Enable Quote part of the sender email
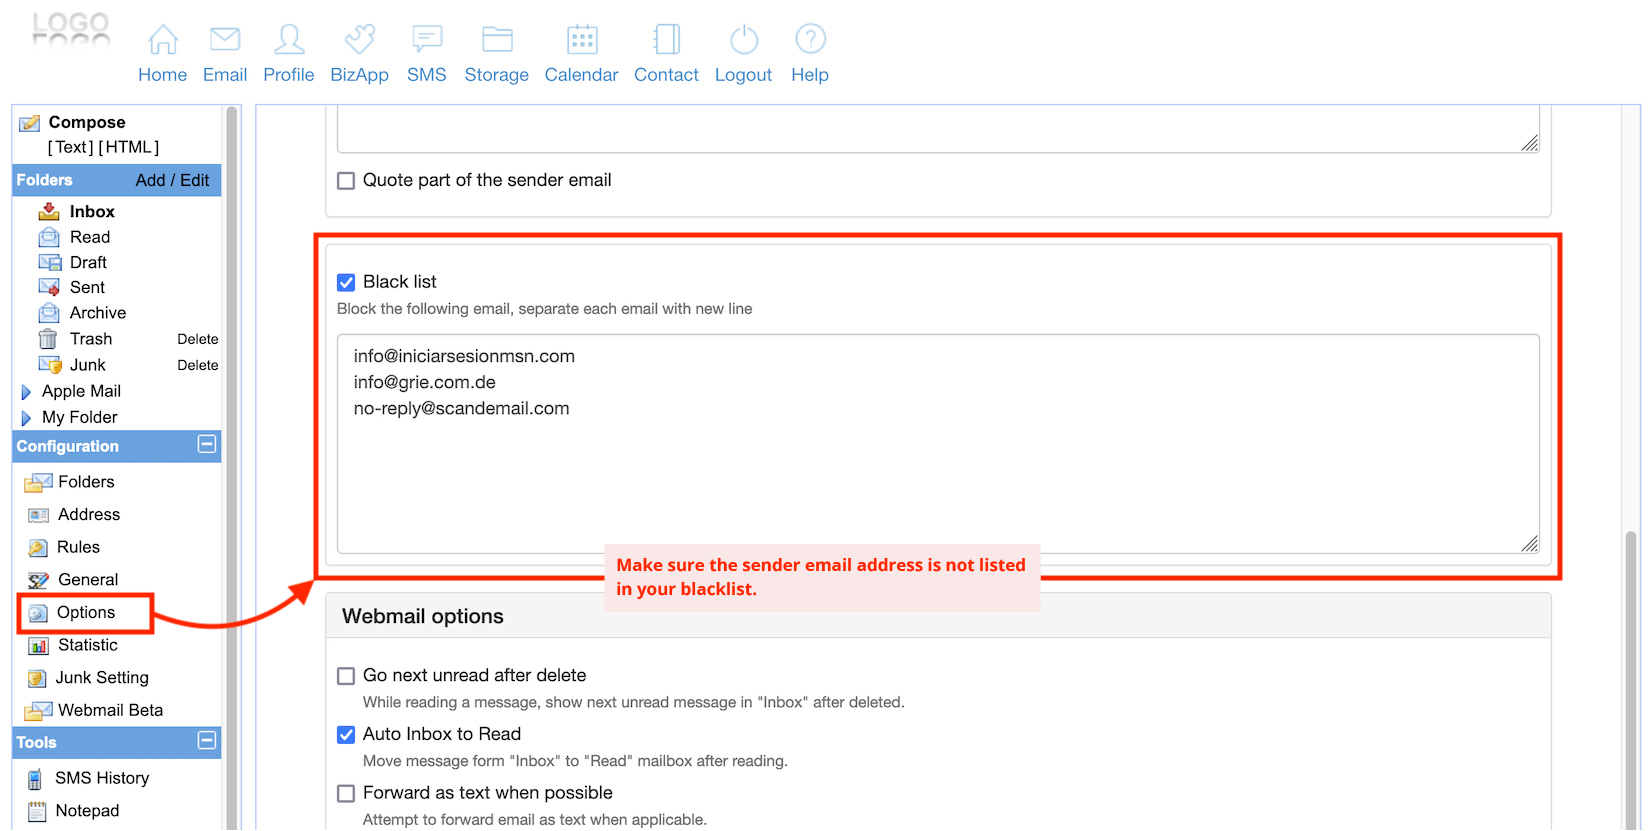Image resolution: width=1651 pixels, height=831 pixels. [346, 181]
